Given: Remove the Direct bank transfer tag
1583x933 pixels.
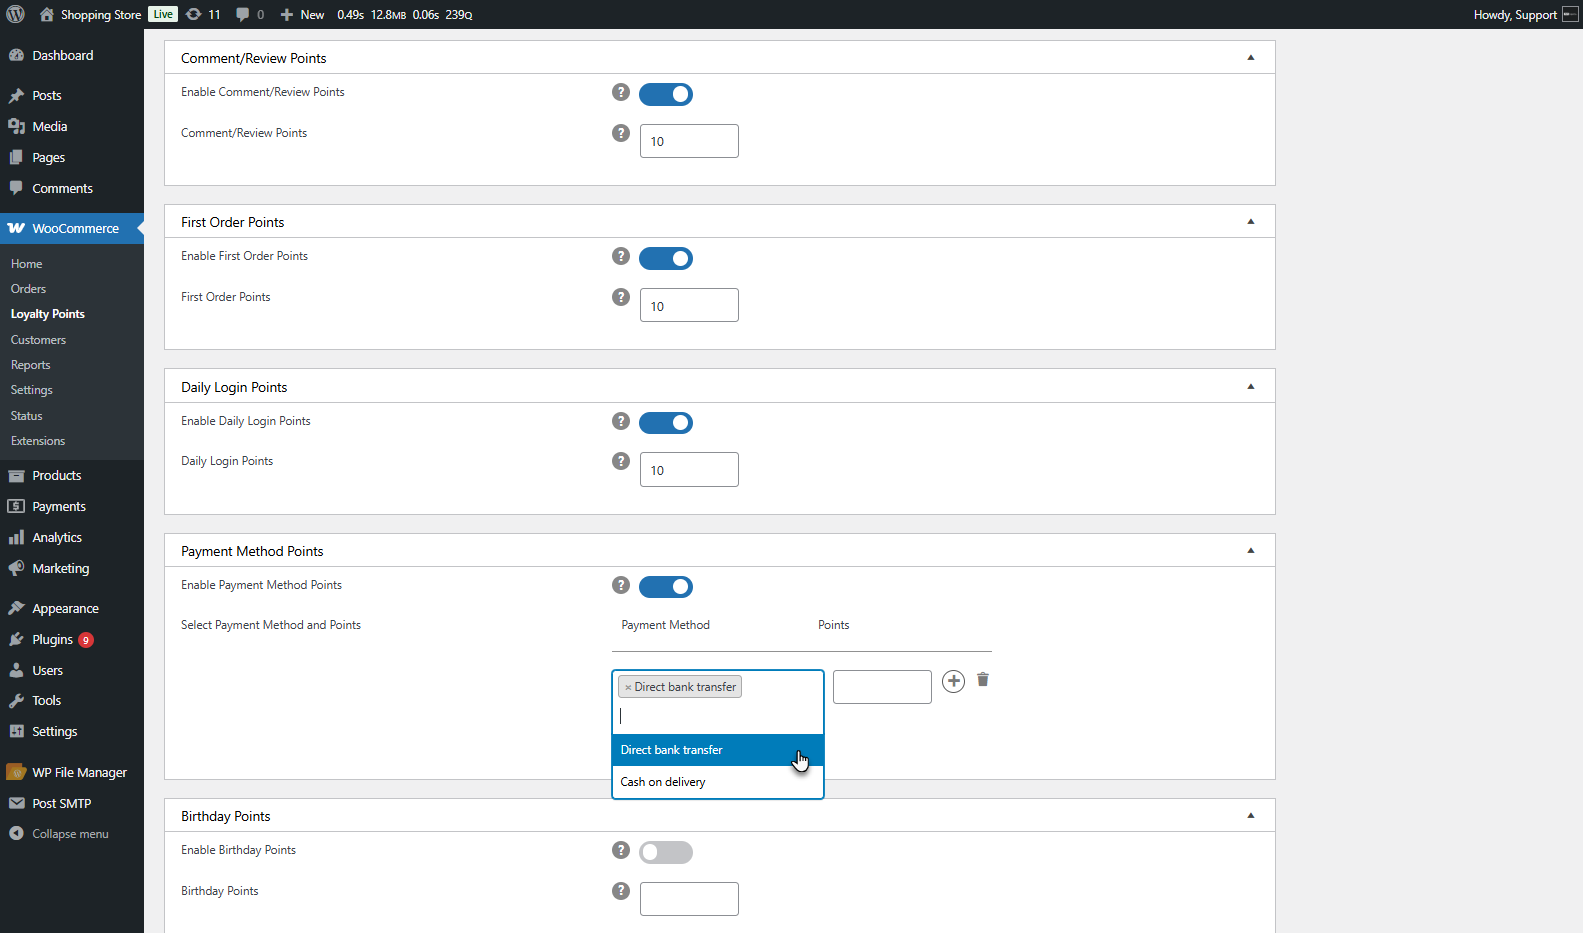Looking at the screenshot, I should [628, 687].
